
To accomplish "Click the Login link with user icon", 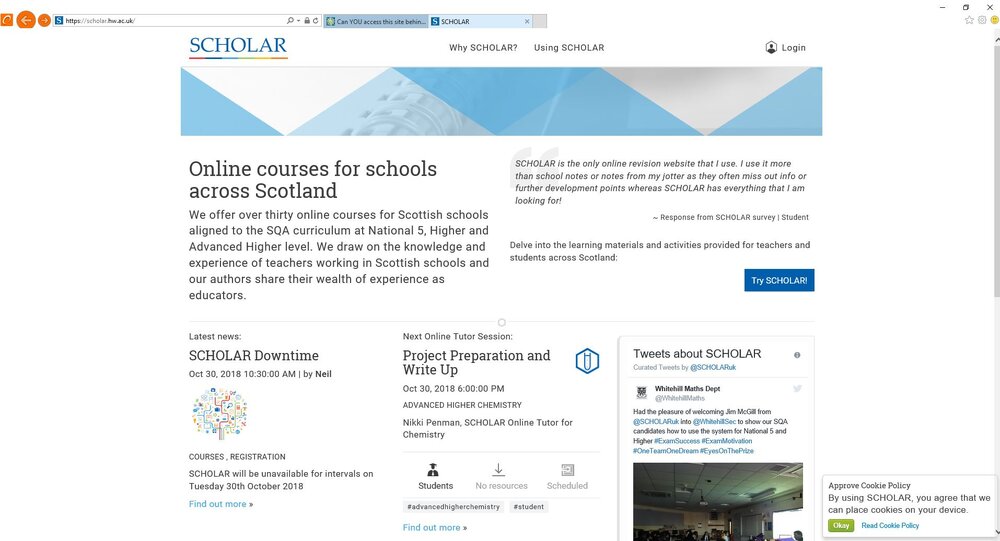I will pyautogui.click(x=786, y=48).
